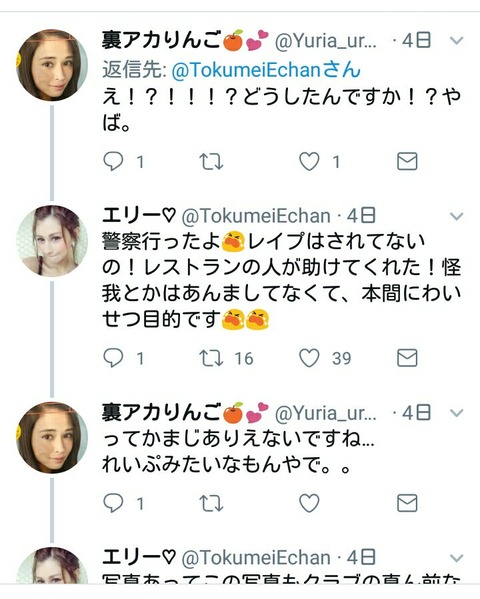Open options chevron on first tweet
This screenshot has height=599, width=480.
click(457, 40)
